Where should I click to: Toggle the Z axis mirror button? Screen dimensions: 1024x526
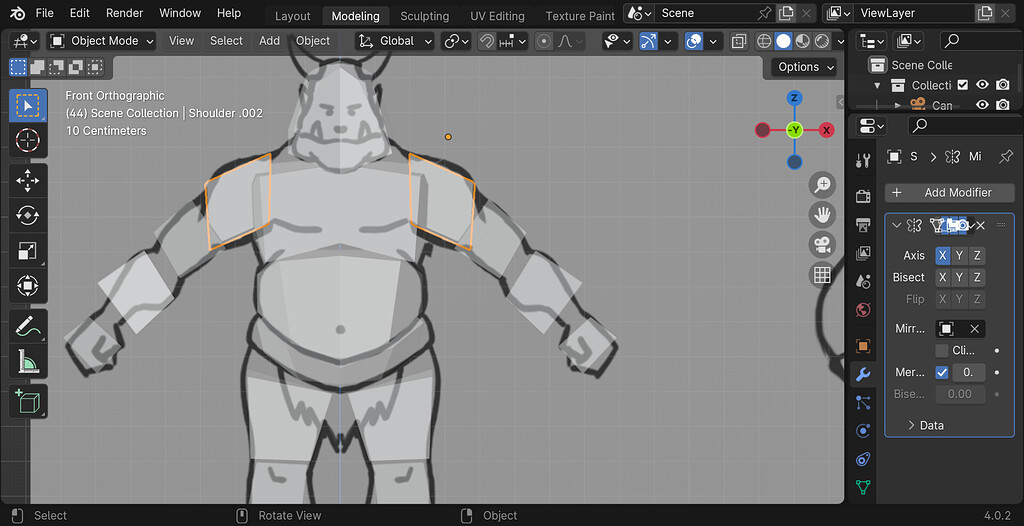tap(977, 255)
